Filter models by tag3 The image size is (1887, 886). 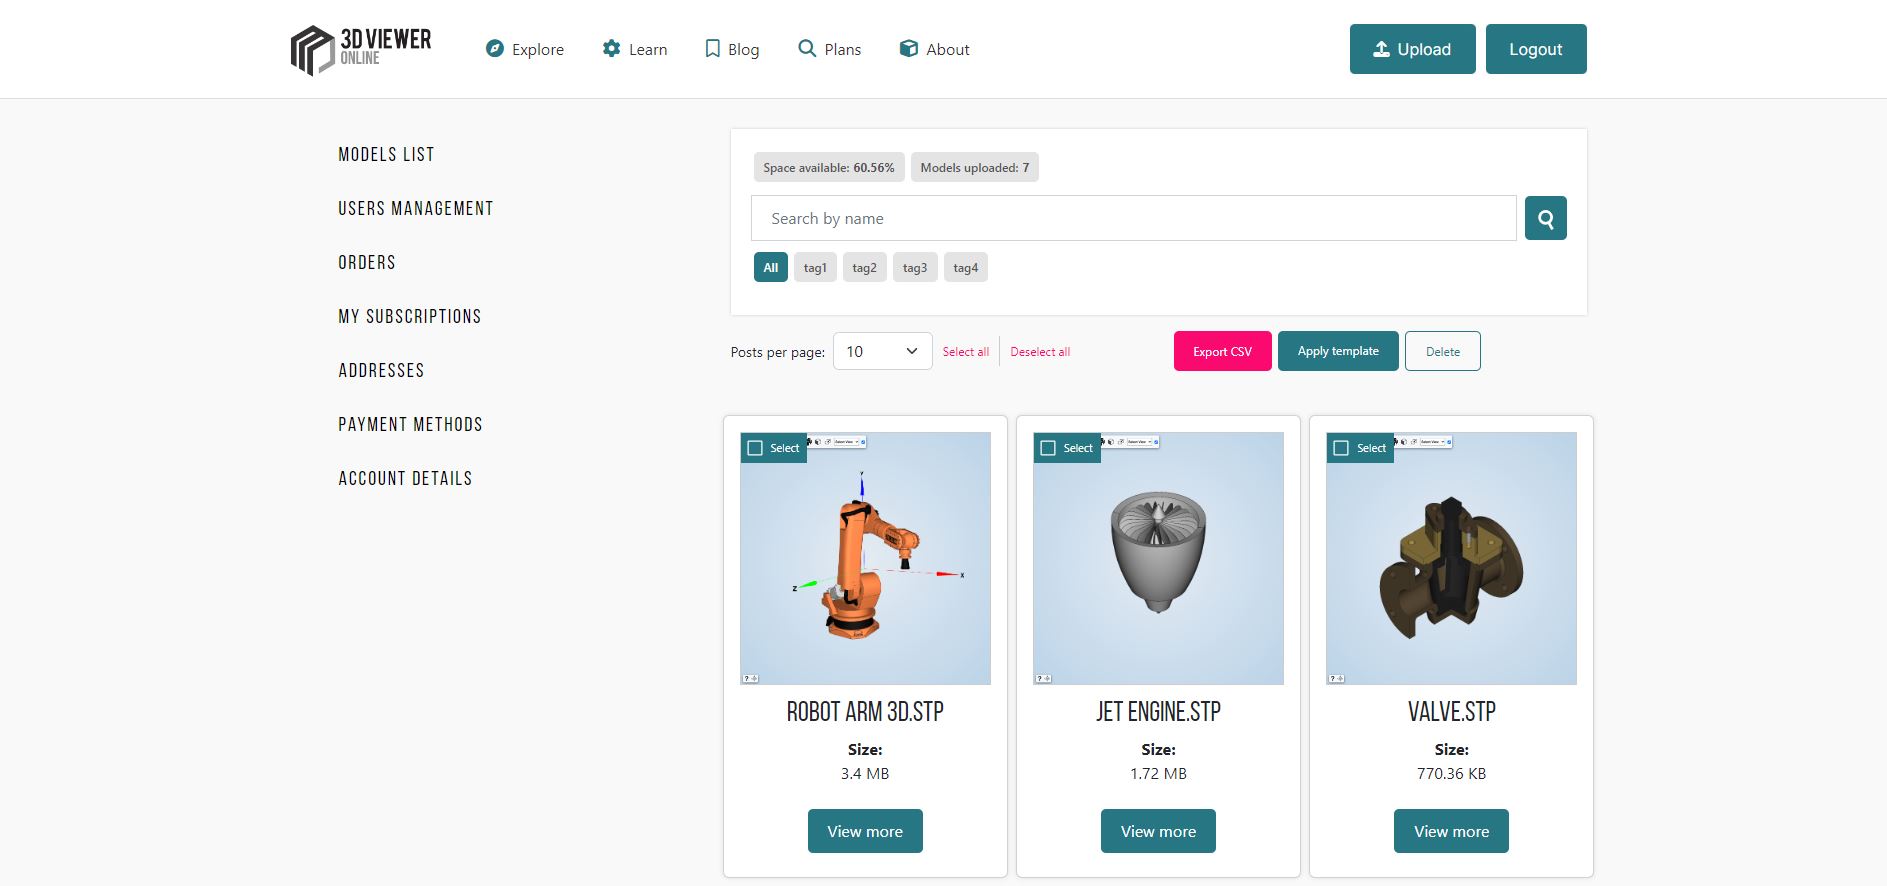(x=914, y=268)
